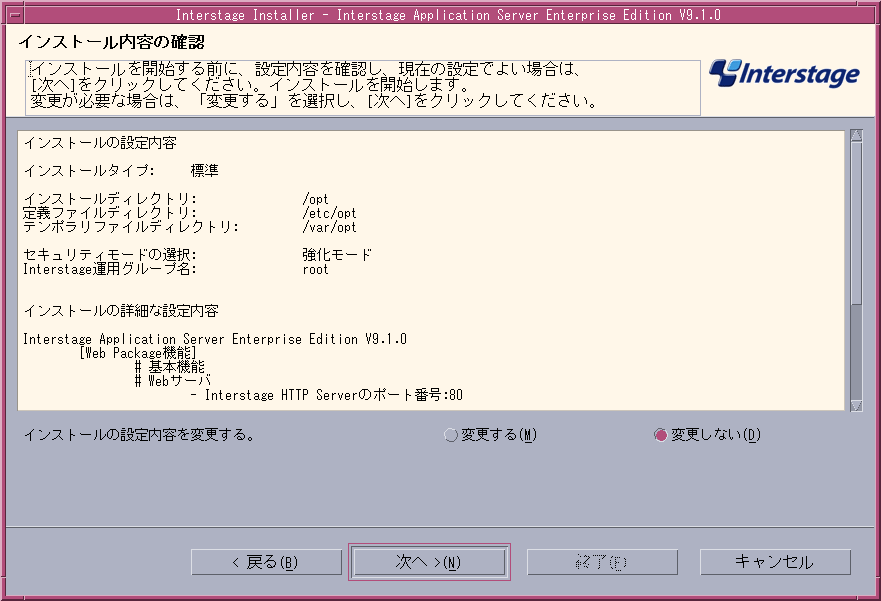Click the label インストールディレクトリ:
Screen dimensions: 881x601
coord(110,199)
